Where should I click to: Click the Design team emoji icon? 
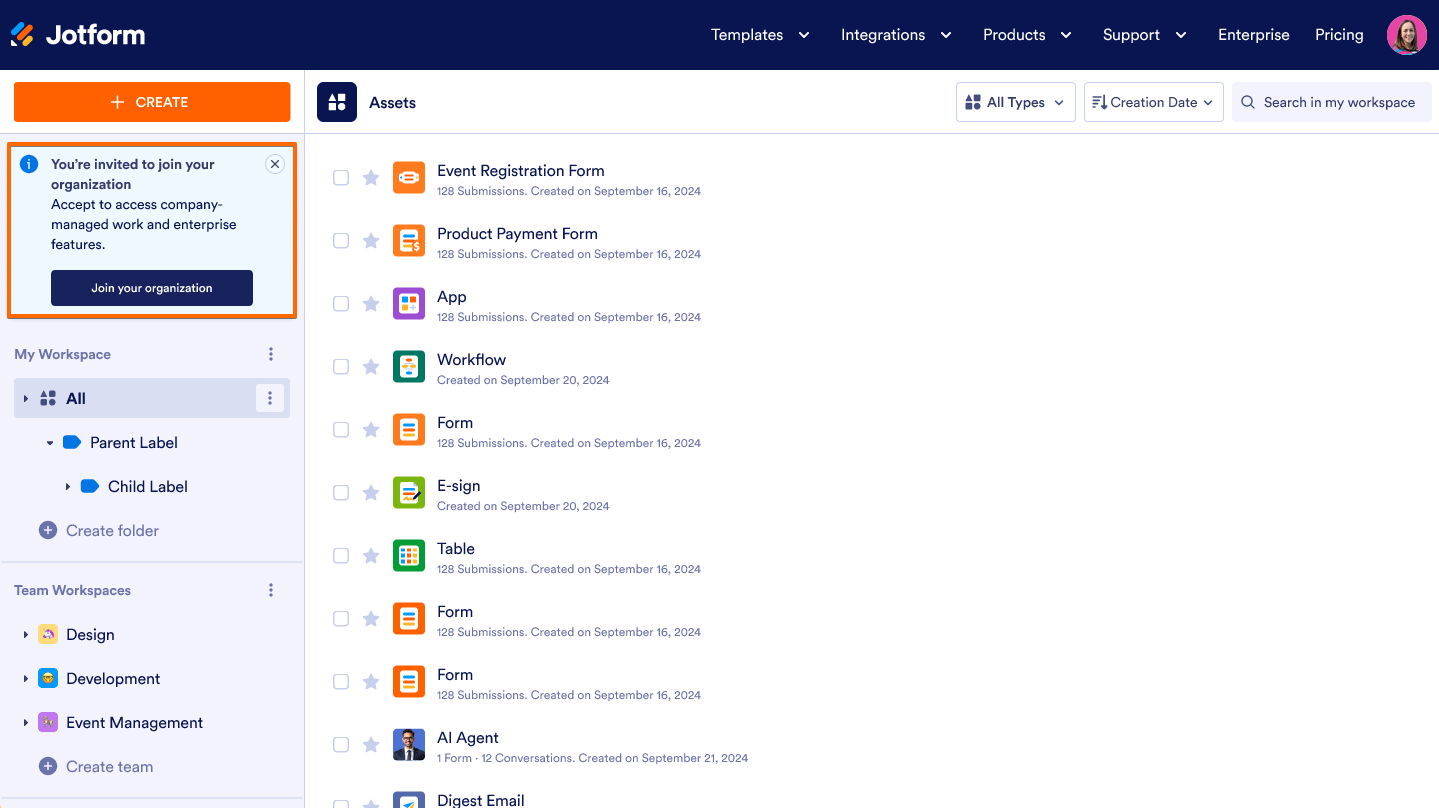(48, 634)
